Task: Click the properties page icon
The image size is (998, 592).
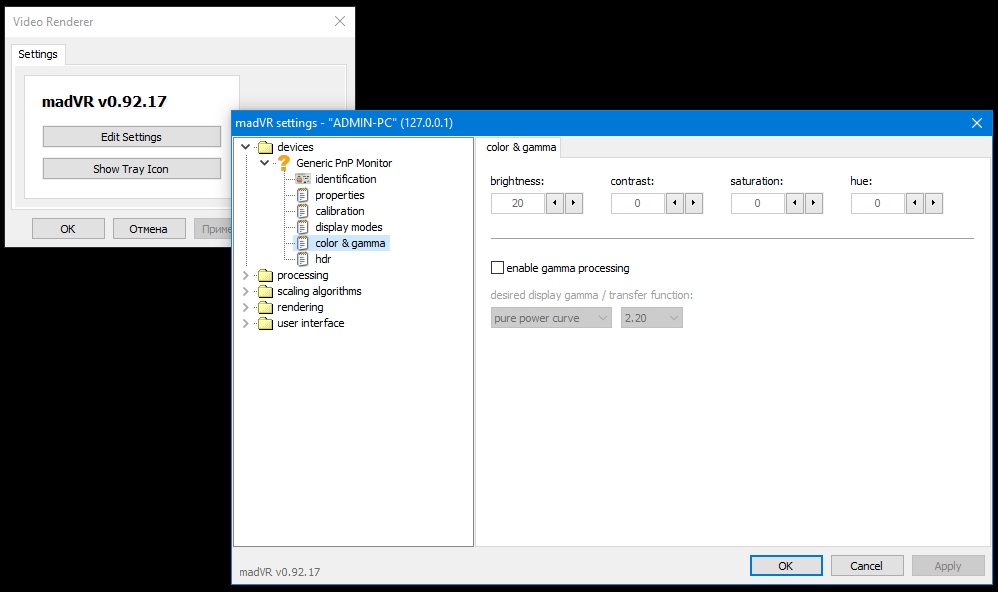Action: [303, 195]
